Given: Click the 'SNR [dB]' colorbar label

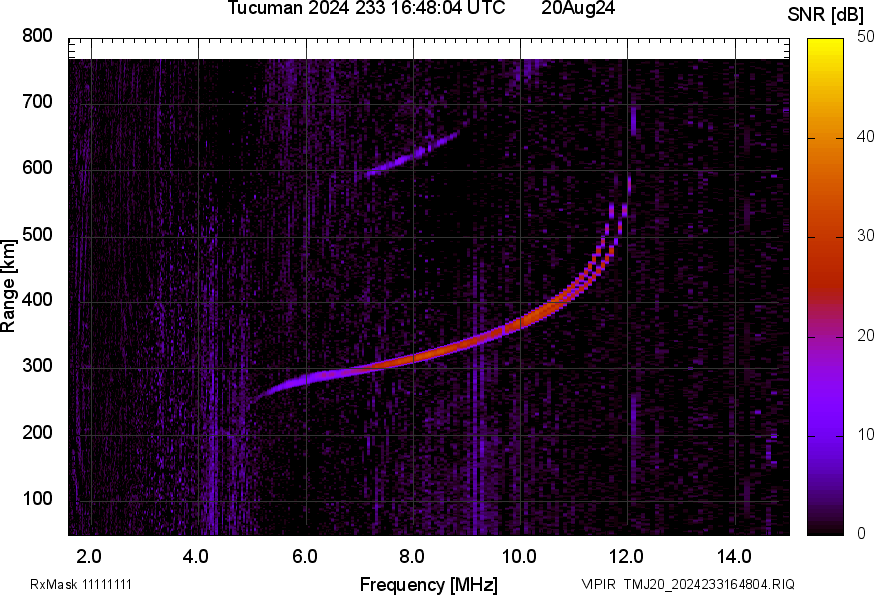Looking at the screenshot, I should pos(826,15).
